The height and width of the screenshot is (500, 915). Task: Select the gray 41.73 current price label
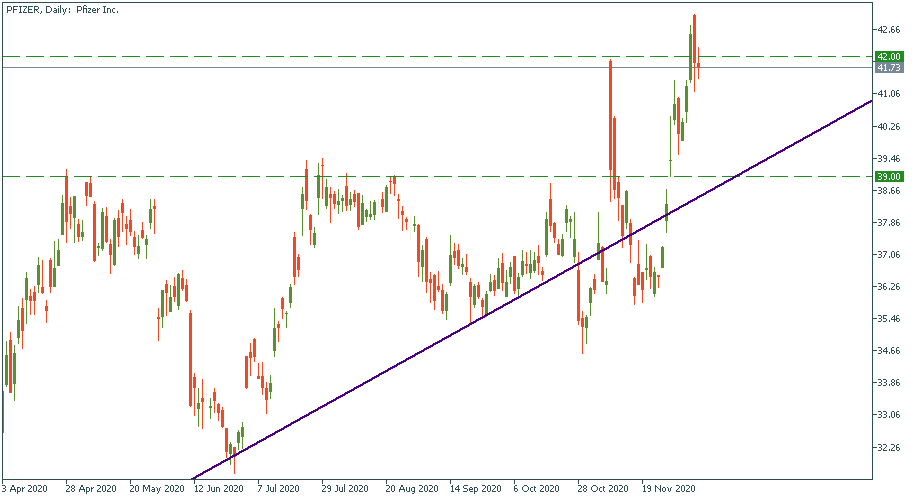[888, 68]
